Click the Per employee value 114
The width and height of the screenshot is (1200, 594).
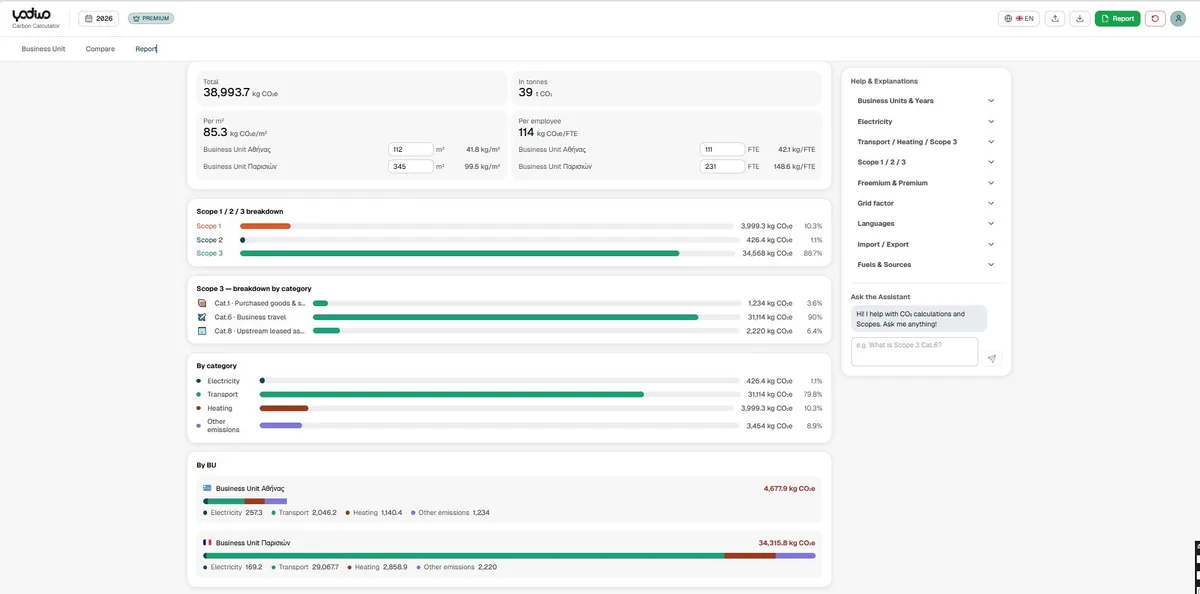point(526,132)
